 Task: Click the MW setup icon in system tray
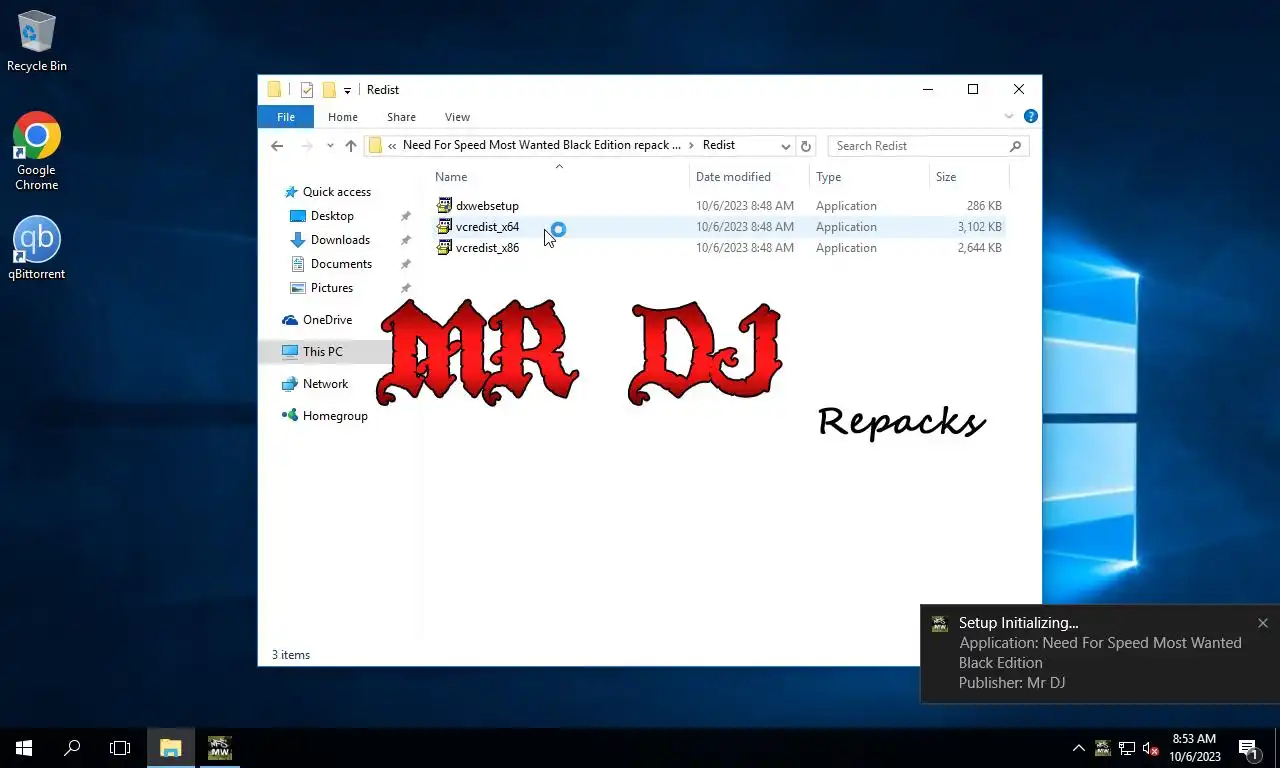coord(1102,748)
